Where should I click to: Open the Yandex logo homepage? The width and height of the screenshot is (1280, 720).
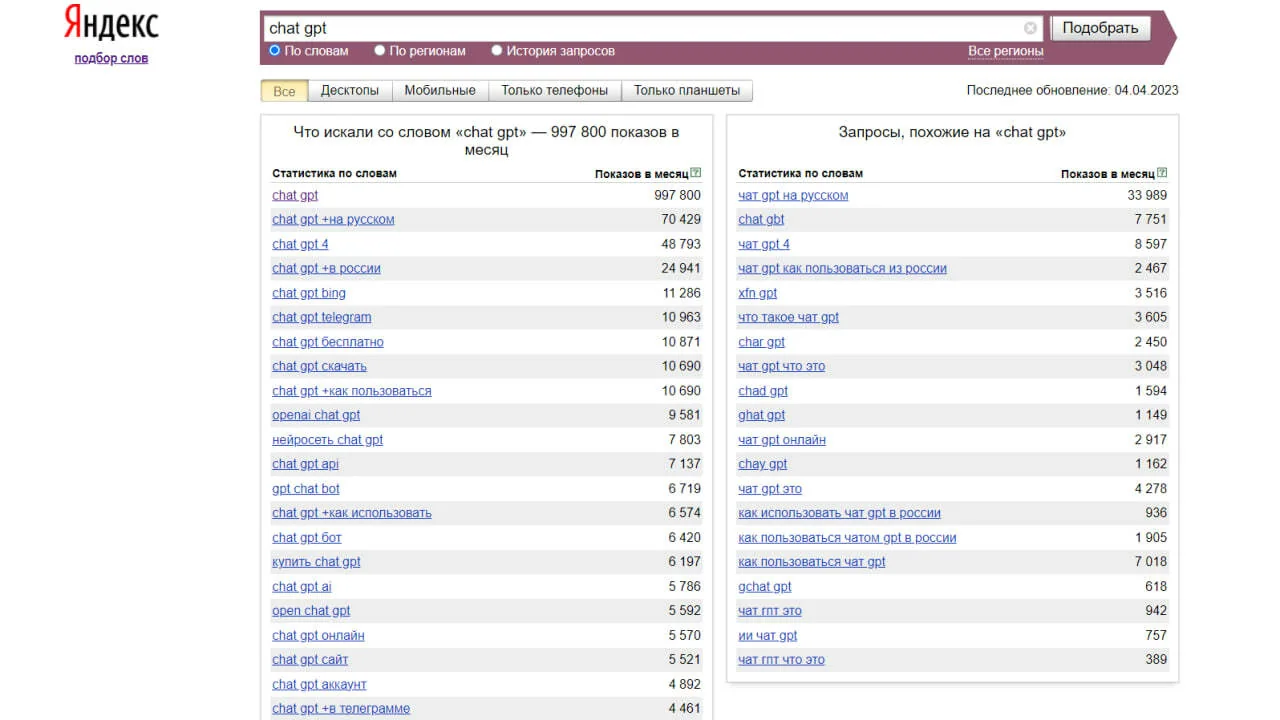point(111,24)
